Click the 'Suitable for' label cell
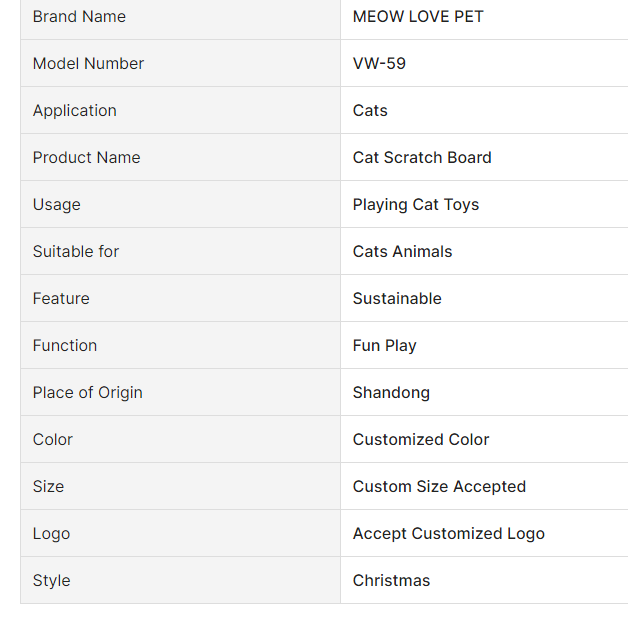 coord(76,251)
